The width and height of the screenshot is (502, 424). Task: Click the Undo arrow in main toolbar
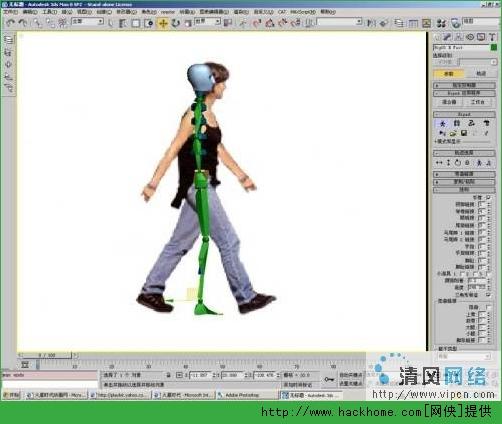[x=10, y=23]
